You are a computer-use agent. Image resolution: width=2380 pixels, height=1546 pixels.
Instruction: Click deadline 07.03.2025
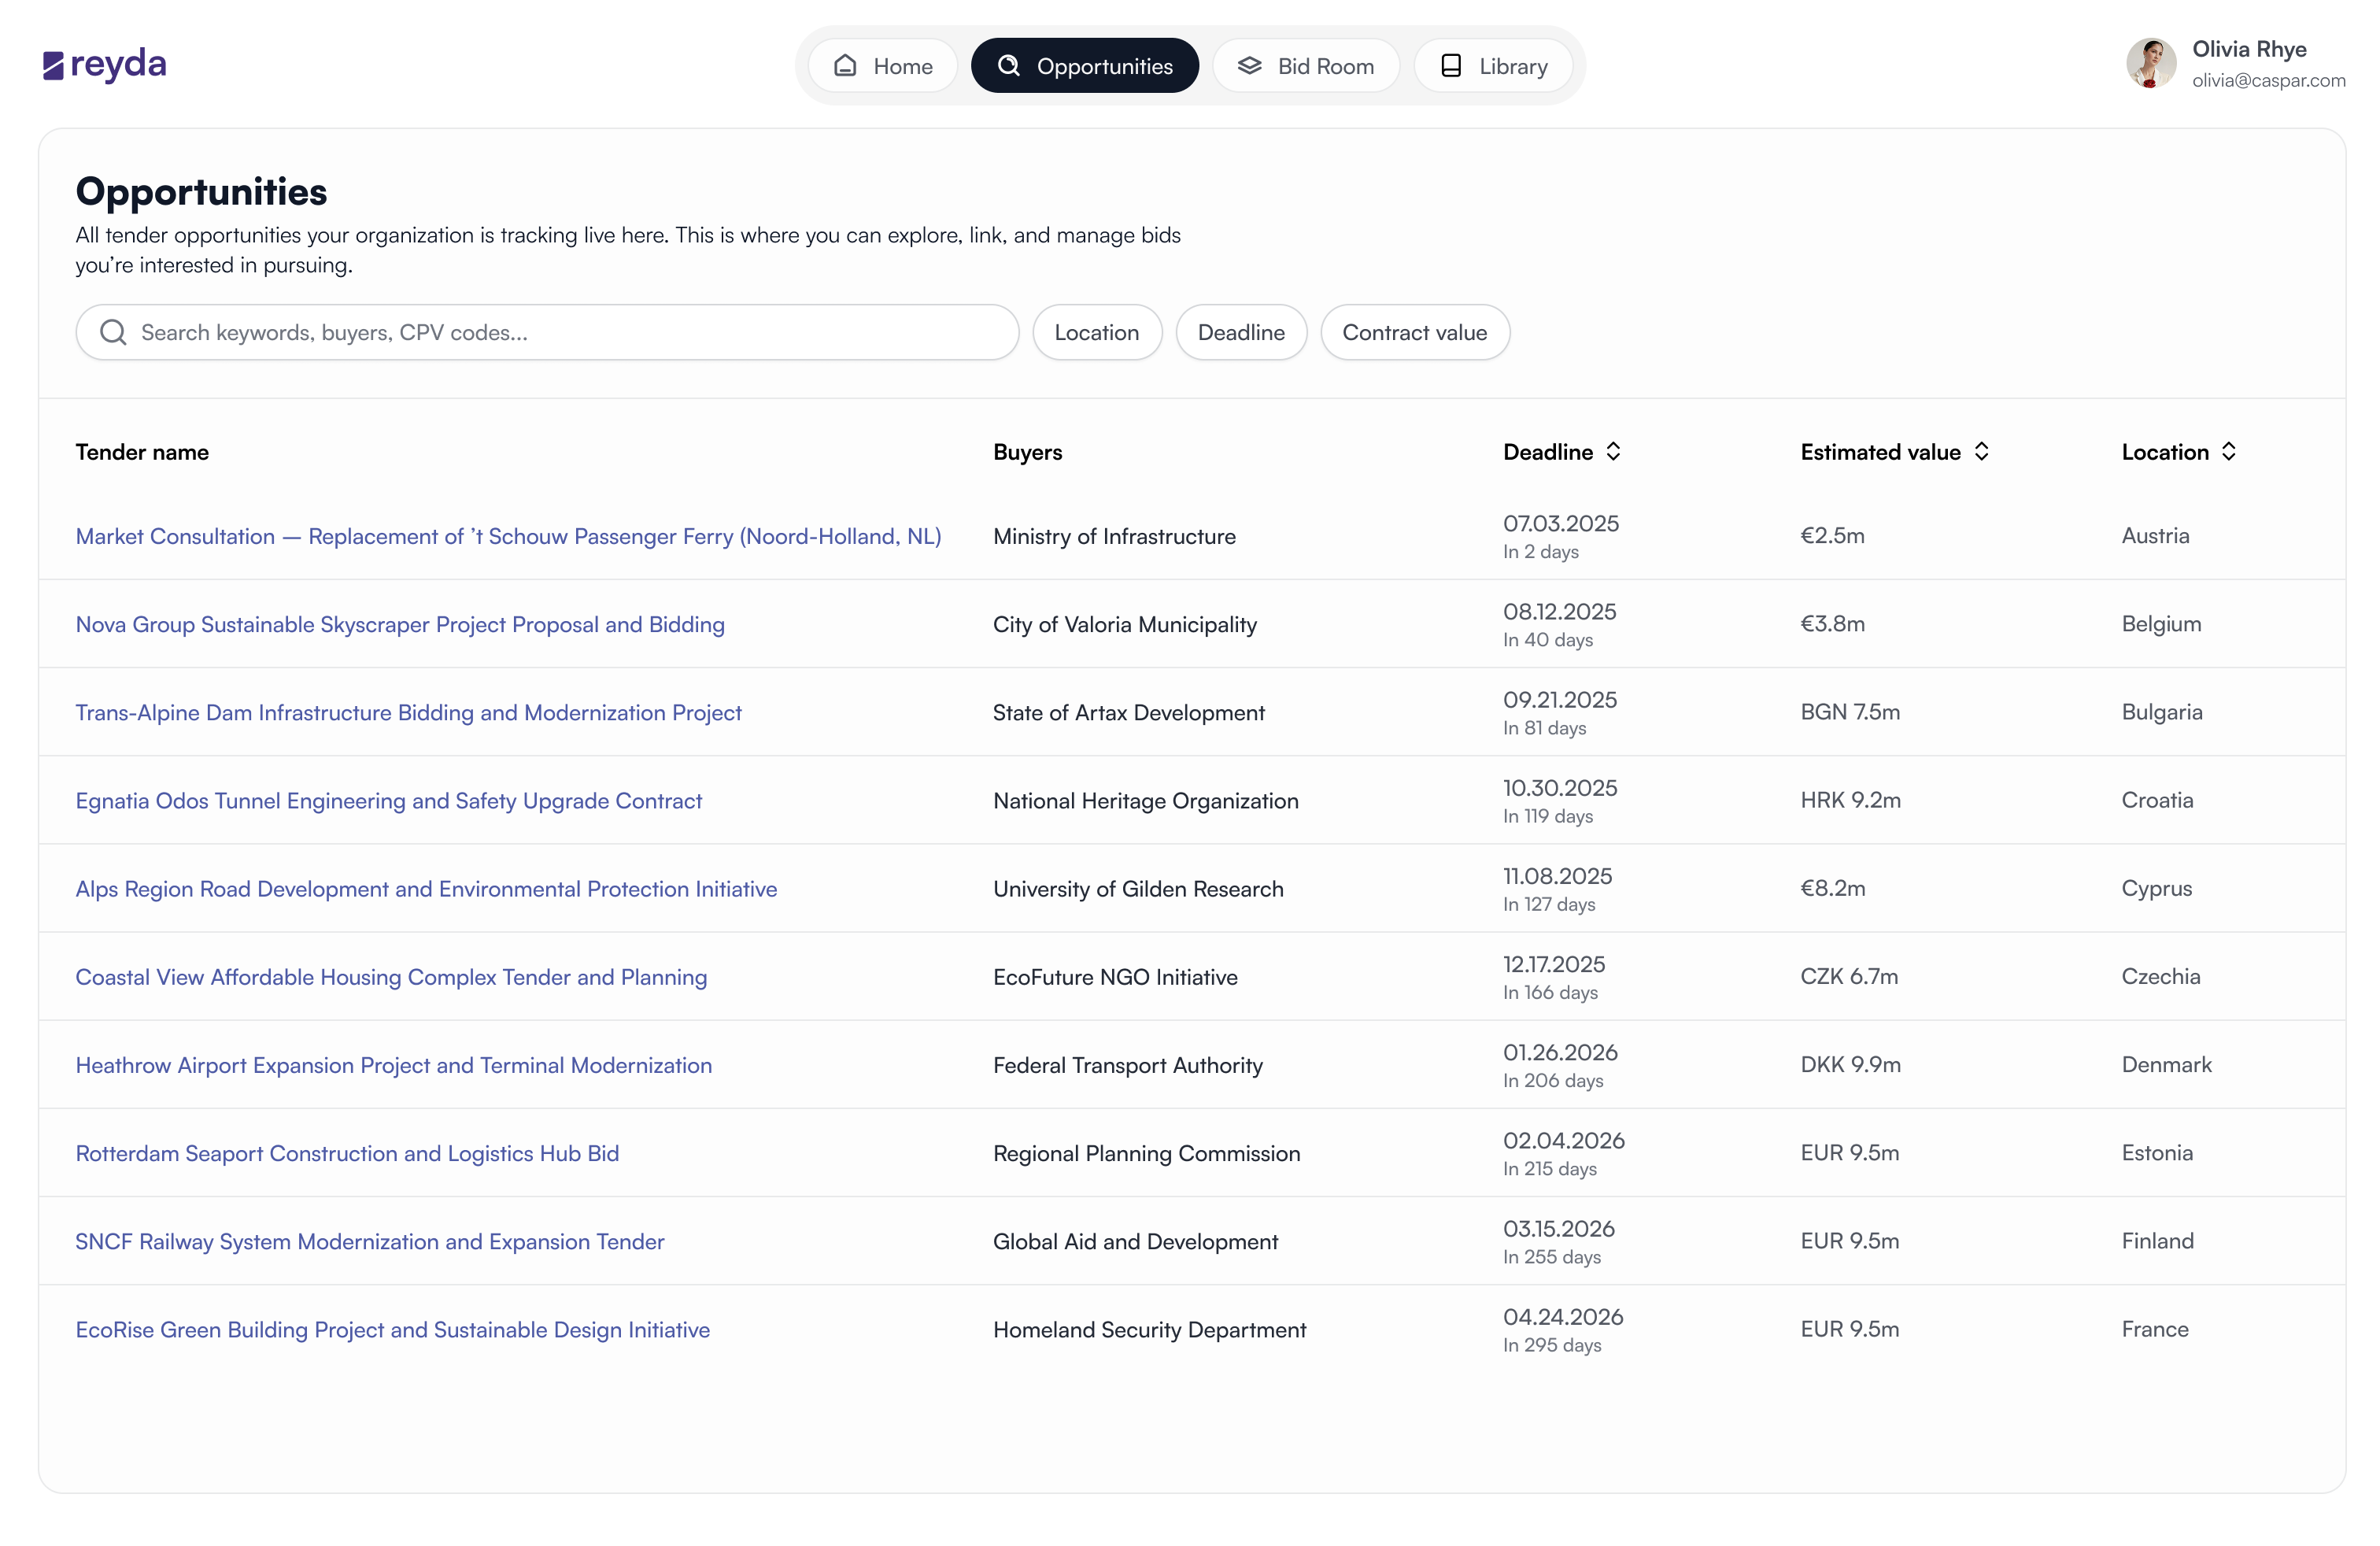[1561, 523]
